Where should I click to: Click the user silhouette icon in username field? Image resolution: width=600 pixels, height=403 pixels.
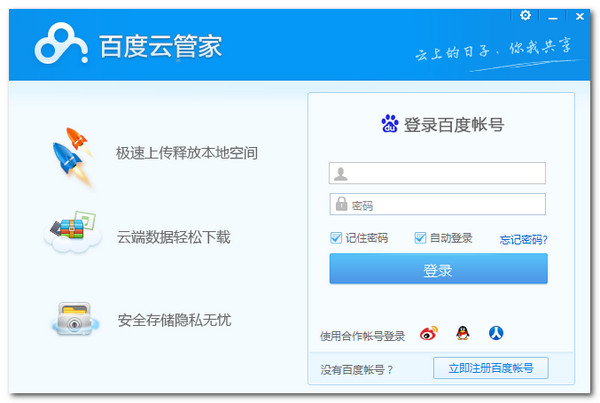(341, 174)
